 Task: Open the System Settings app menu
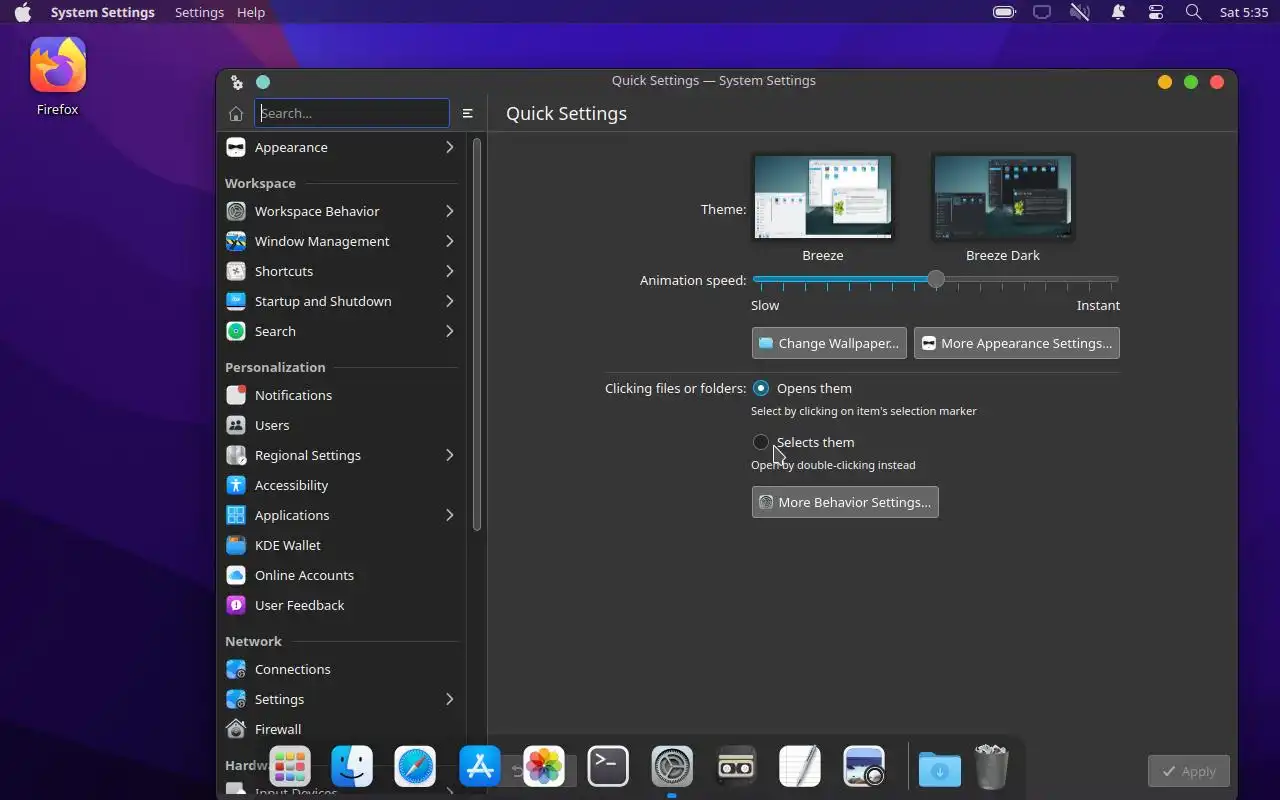103,12
